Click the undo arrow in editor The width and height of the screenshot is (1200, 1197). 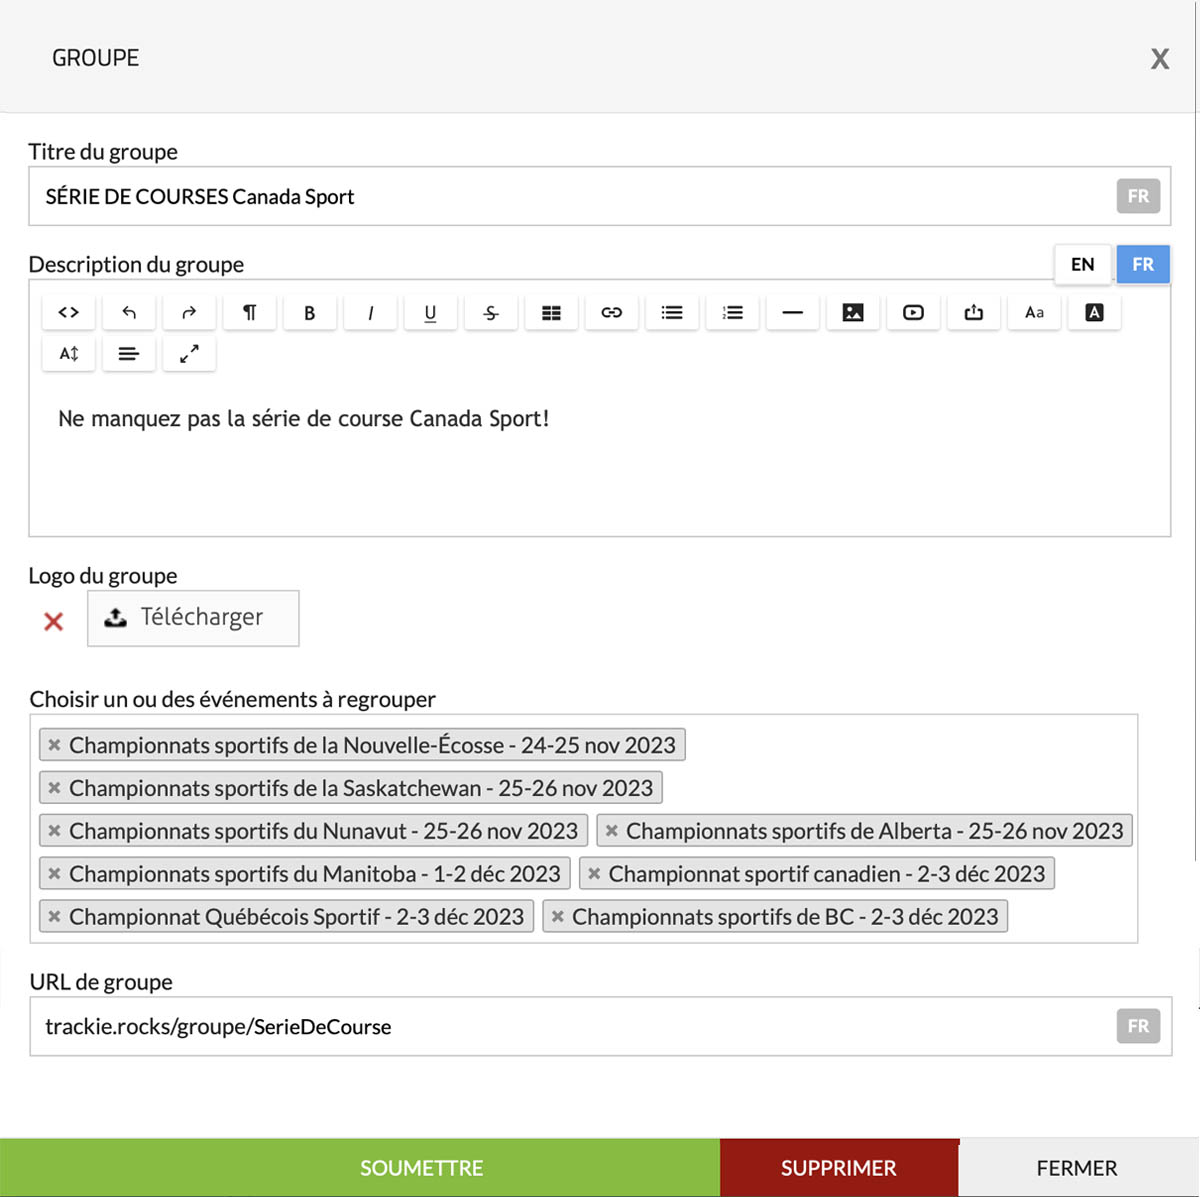pyautogui.click(x=129, y=313)
